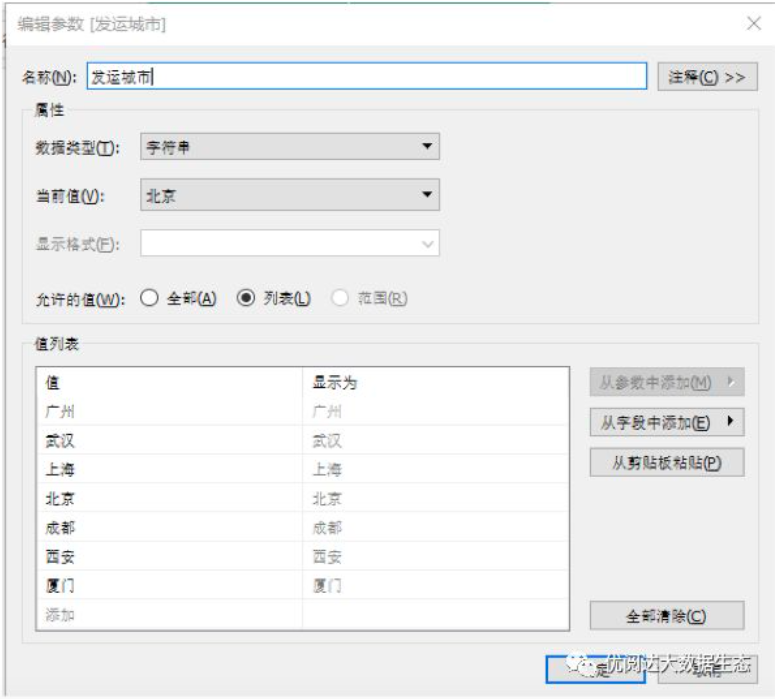This screenshot has width=775, height=699.
Task: Open the 数据类型 dropdown
Action: coord(289,147)
